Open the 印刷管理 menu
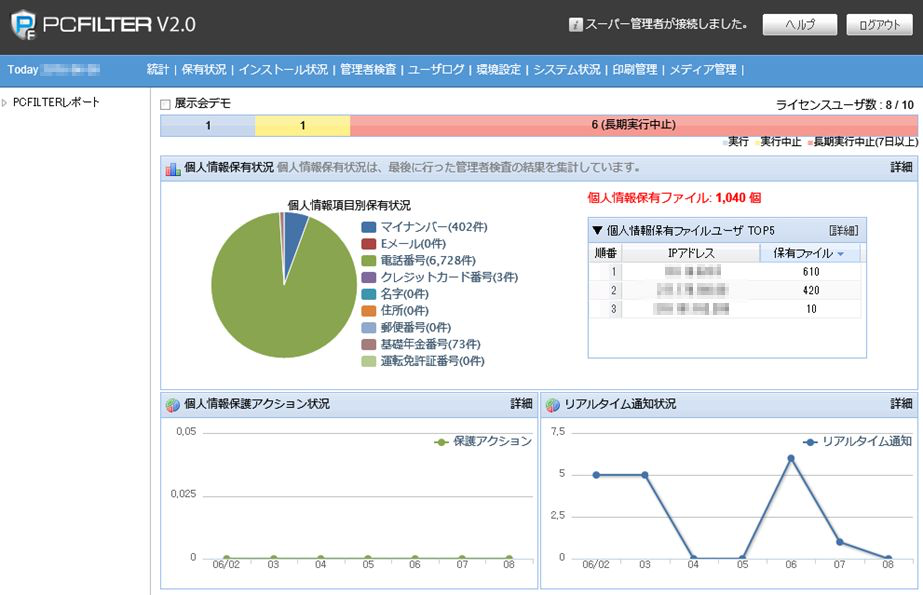The width and height of the screenshot is (923, 595). click(x=635, y=69)
